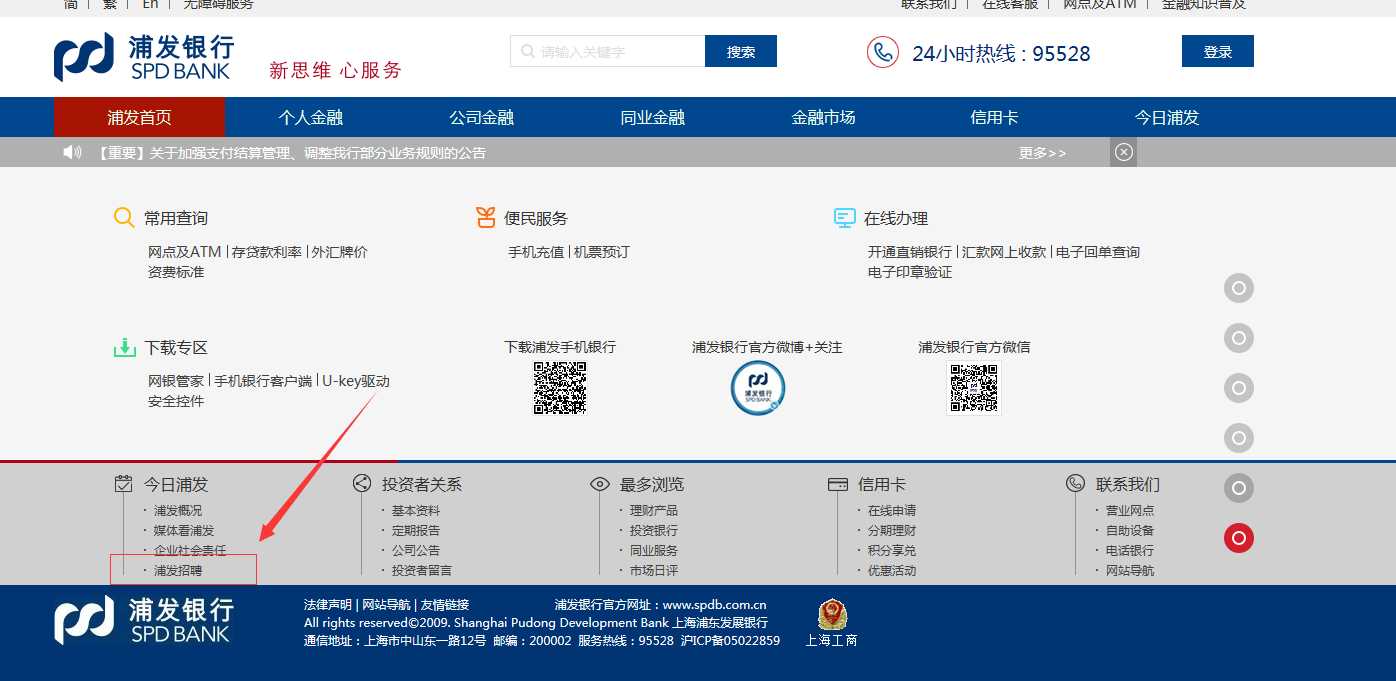The height and width of the screenshot is (681, 1396).
Task: Open the 个人金融 navigation menu
Action: click(x=310, y=117)
